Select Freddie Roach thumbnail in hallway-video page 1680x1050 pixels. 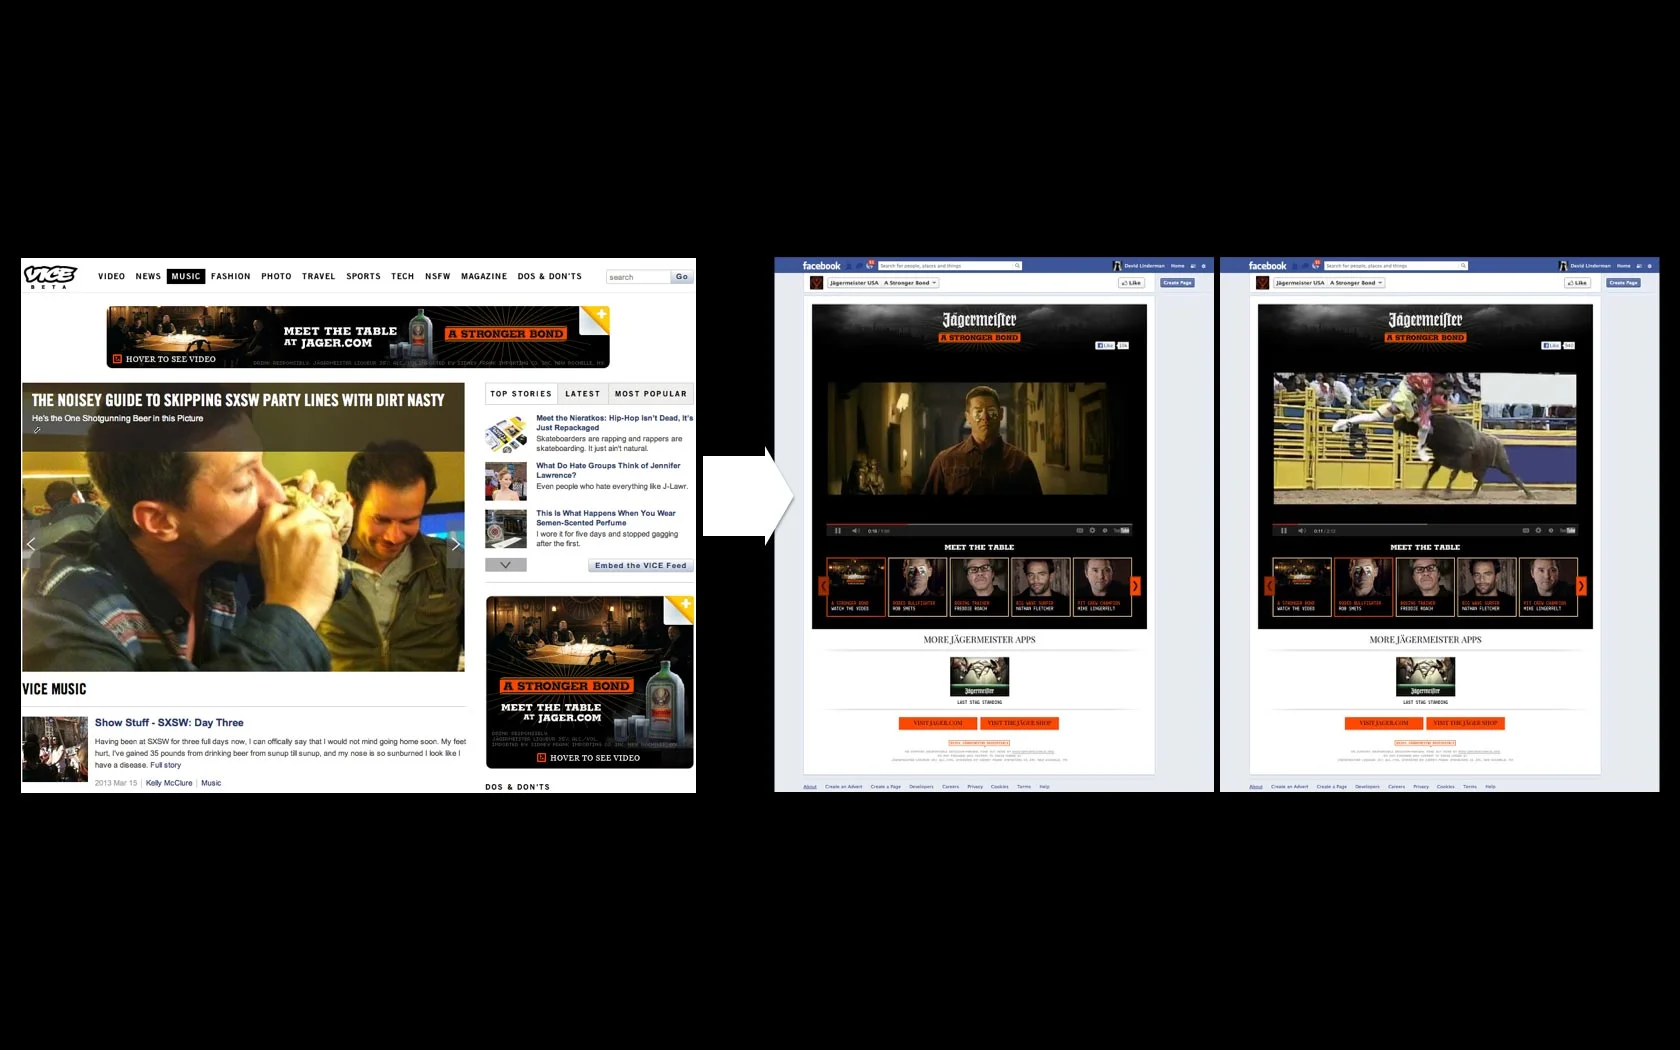pos(979,587)
